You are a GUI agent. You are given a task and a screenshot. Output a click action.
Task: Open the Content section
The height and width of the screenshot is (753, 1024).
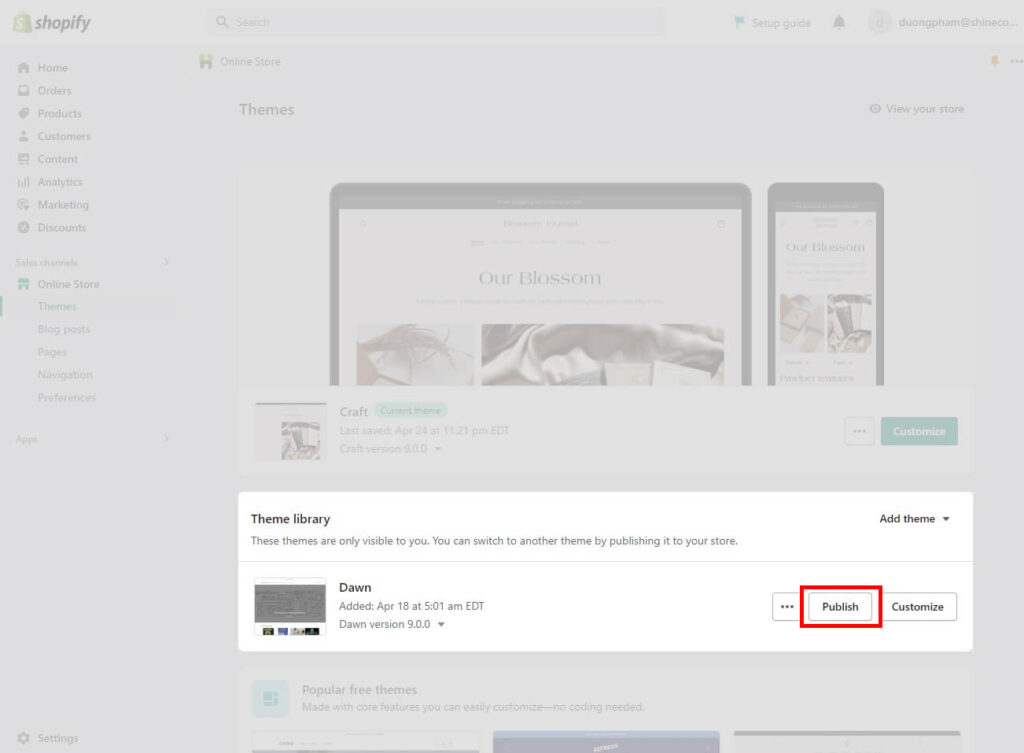coord(57,159)
